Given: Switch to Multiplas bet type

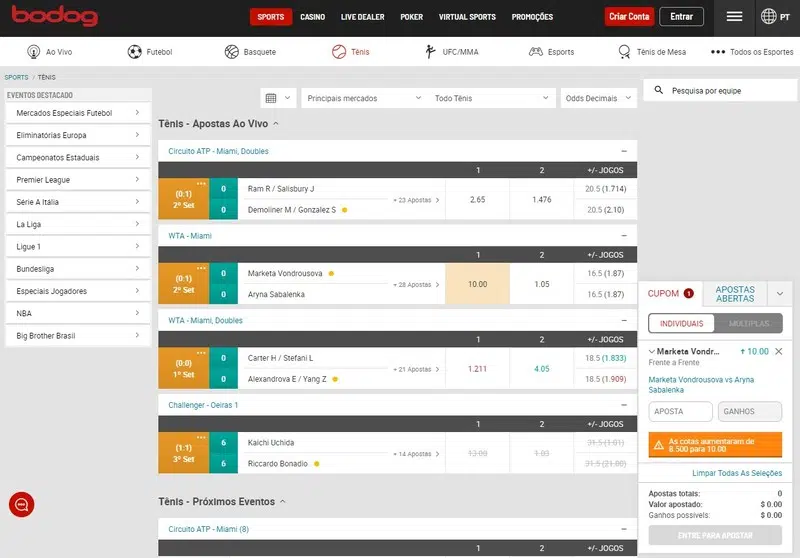Looking at the screenshot, I should click(748, 324).
